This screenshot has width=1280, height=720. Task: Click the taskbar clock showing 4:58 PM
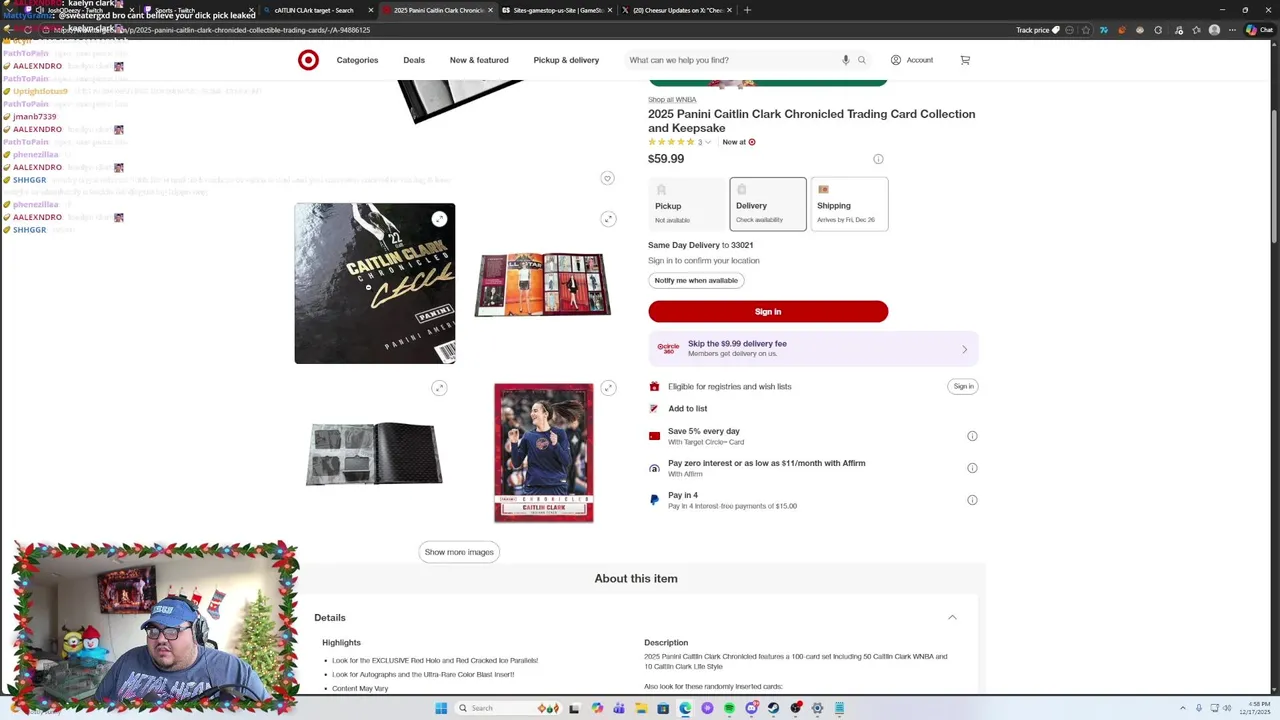point(1256,708)
